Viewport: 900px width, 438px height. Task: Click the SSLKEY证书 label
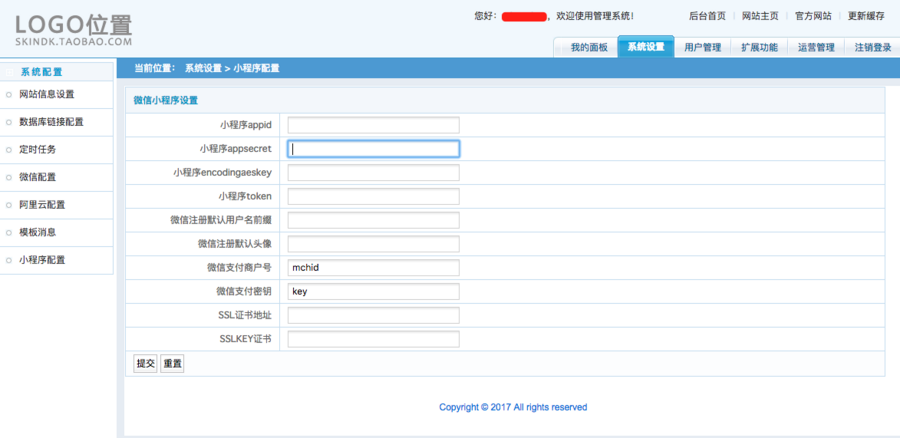245,339
